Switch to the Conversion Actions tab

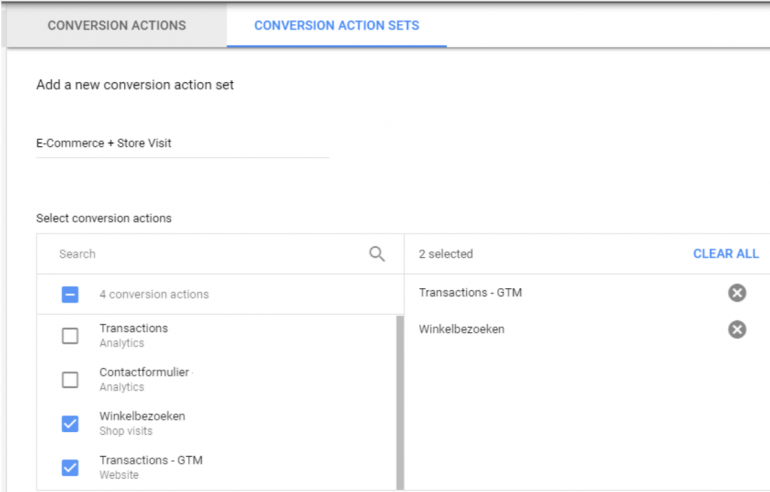tap(117, 26)
